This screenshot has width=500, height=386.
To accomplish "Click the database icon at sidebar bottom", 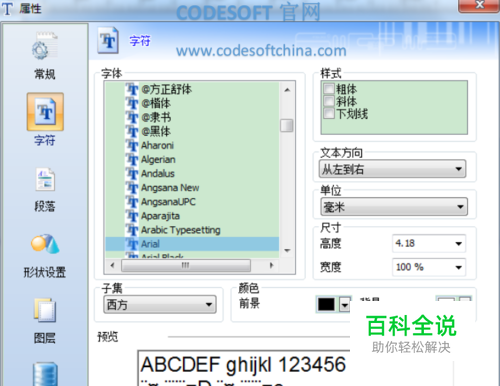I will [45, 374].
